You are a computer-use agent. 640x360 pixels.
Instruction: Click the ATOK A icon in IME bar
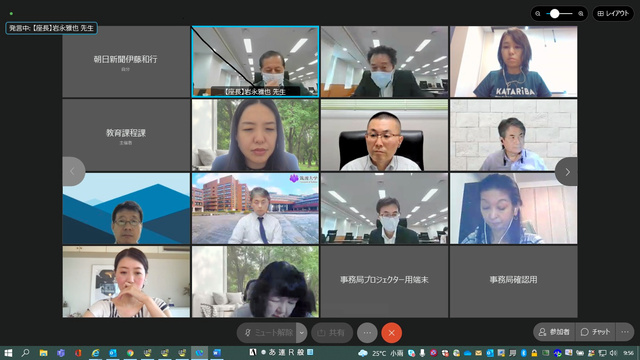coord(253,352)
